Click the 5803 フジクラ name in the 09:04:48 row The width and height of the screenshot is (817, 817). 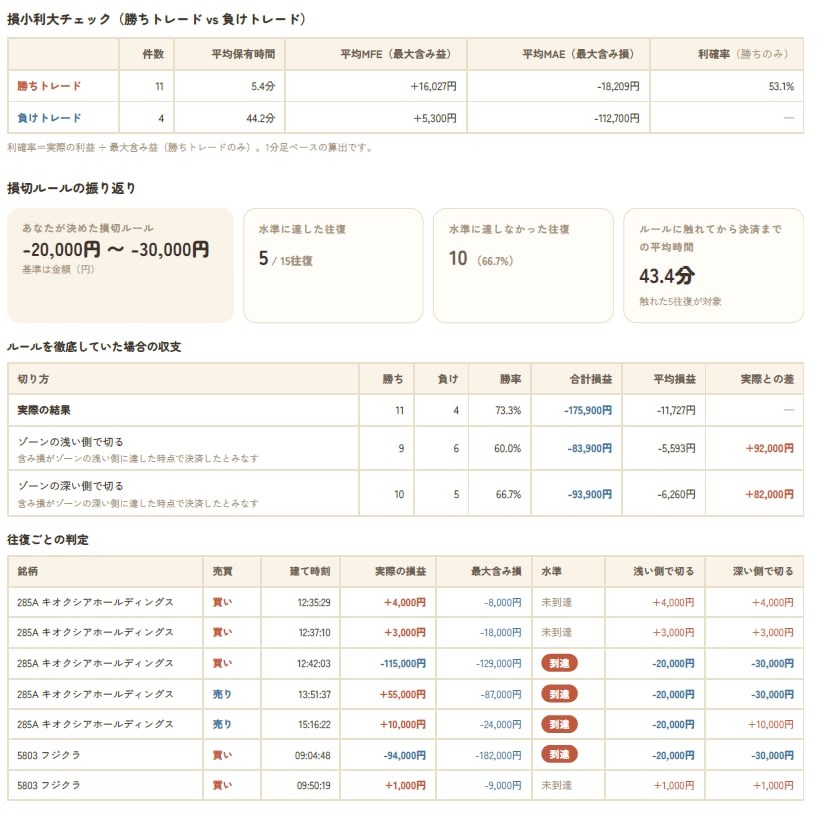[x=49, y=756]
